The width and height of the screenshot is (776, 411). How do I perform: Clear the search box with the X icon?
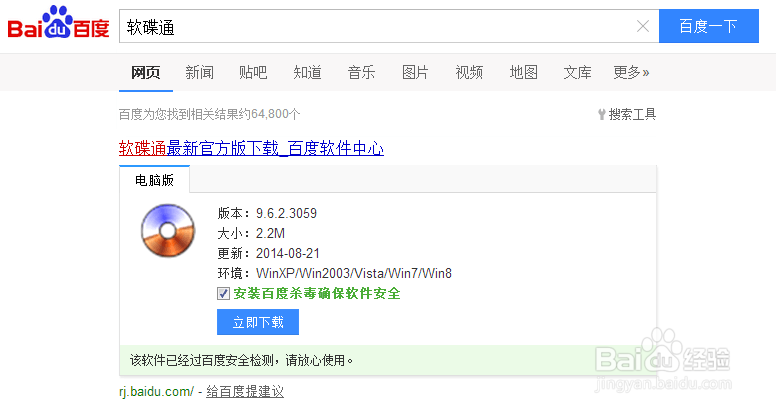point(642,26)
